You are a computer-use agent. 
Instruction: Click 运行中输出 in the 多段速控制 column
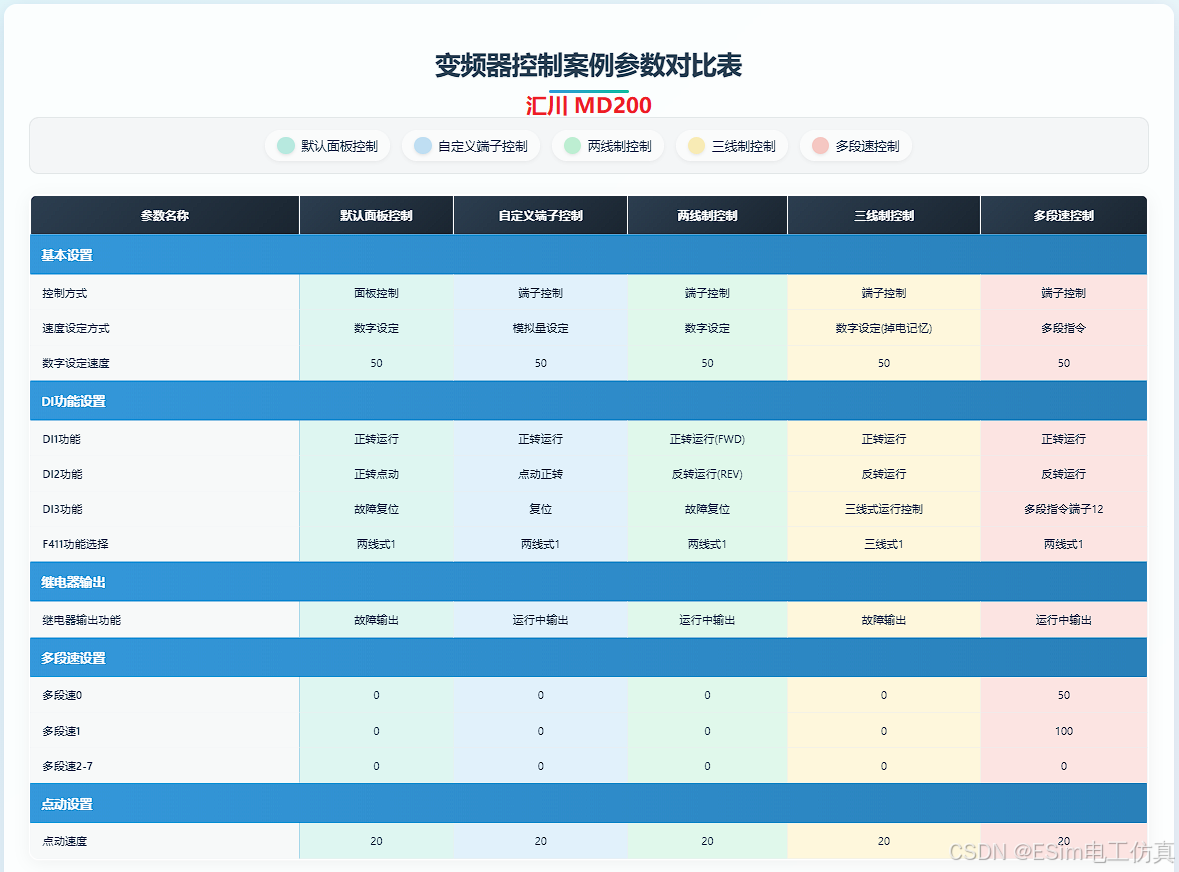coord(1064,620)
